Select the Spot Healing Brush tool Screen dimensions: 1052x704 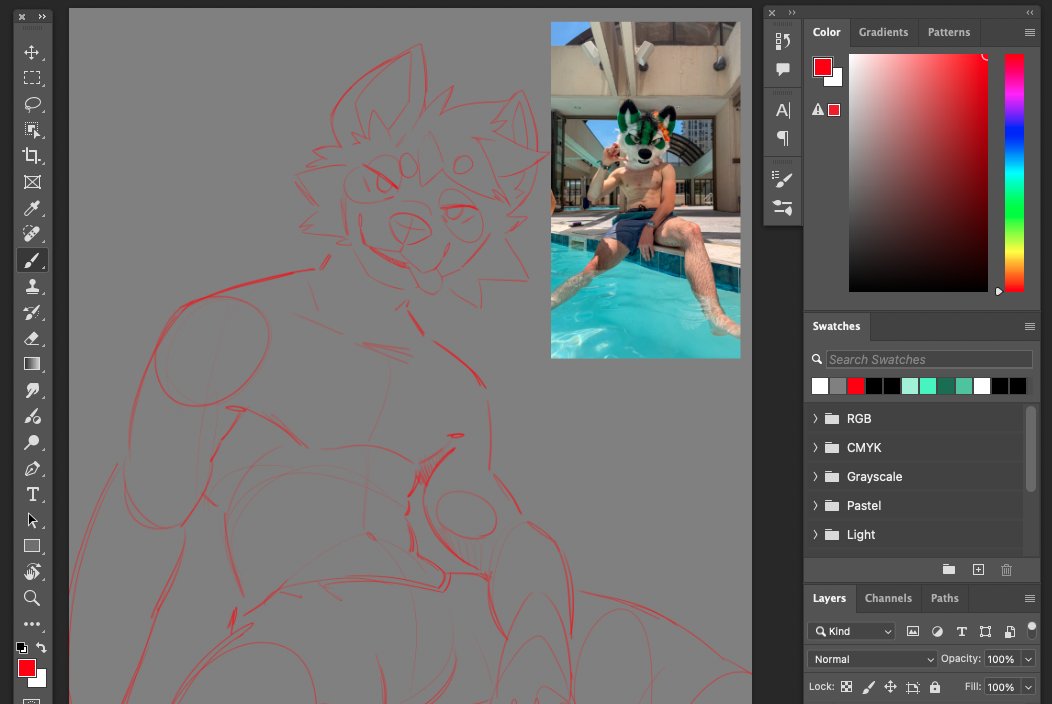click(x=32, y=234)
